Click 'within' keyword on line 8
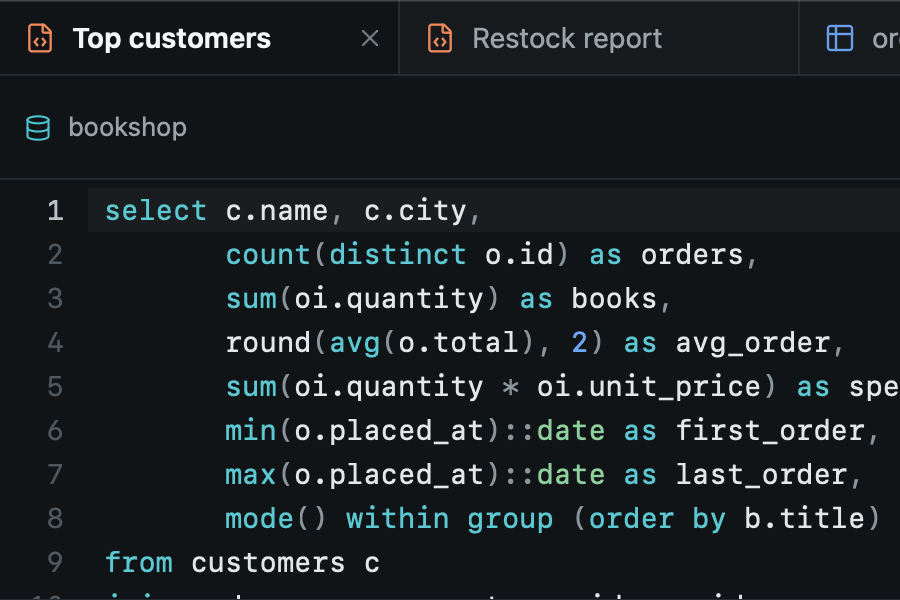 pyautogui.click(x=398, y=518)
